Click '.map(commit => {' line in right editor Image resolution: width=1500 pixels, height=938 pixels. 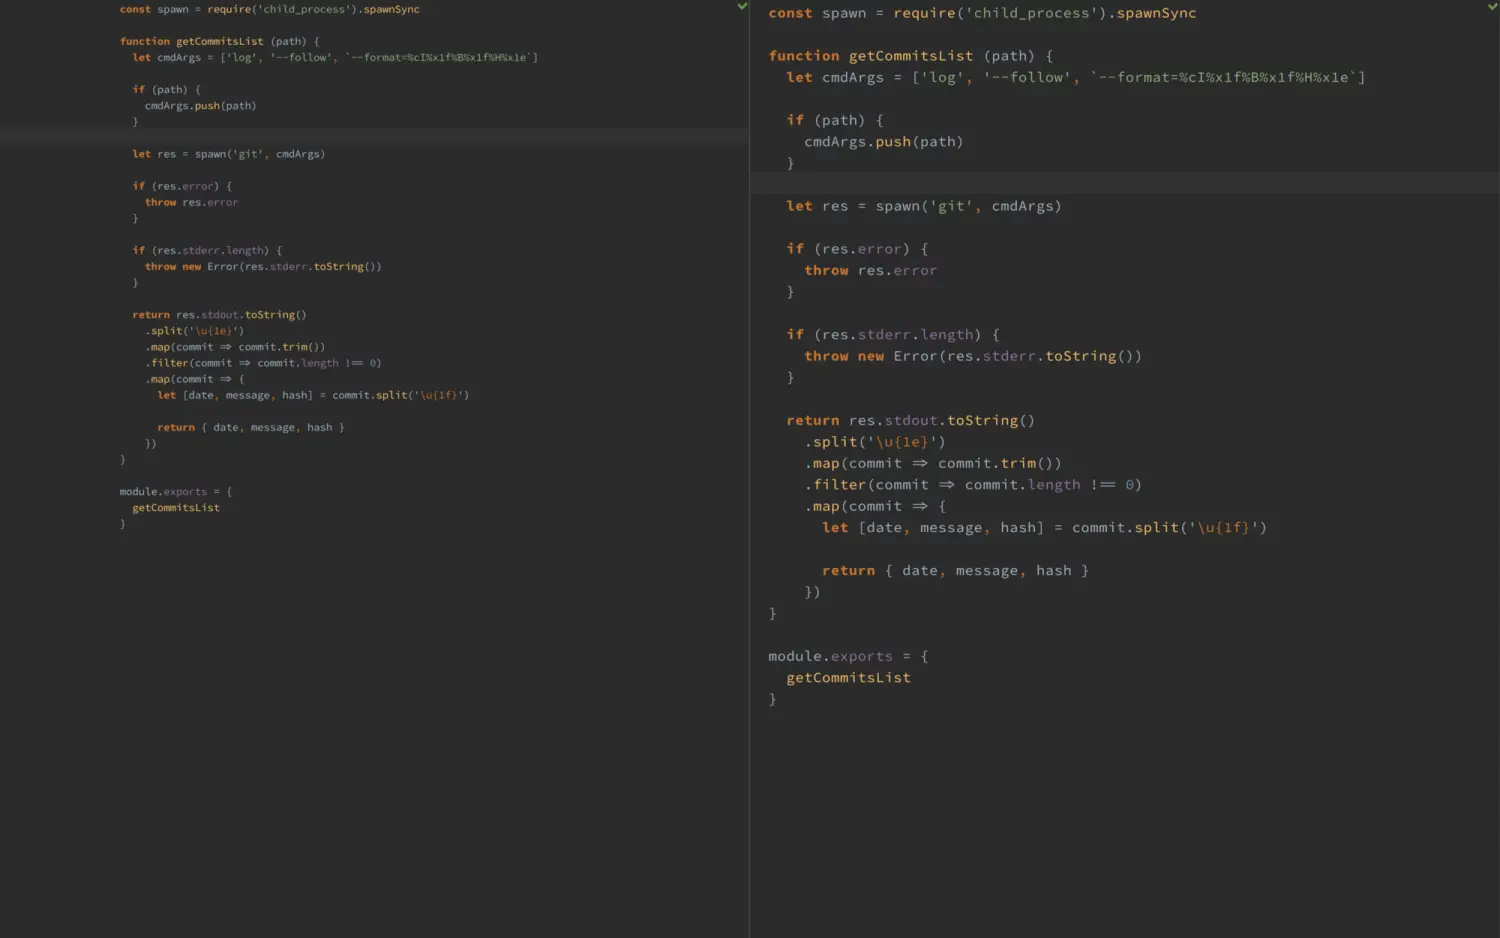[875, 506]
